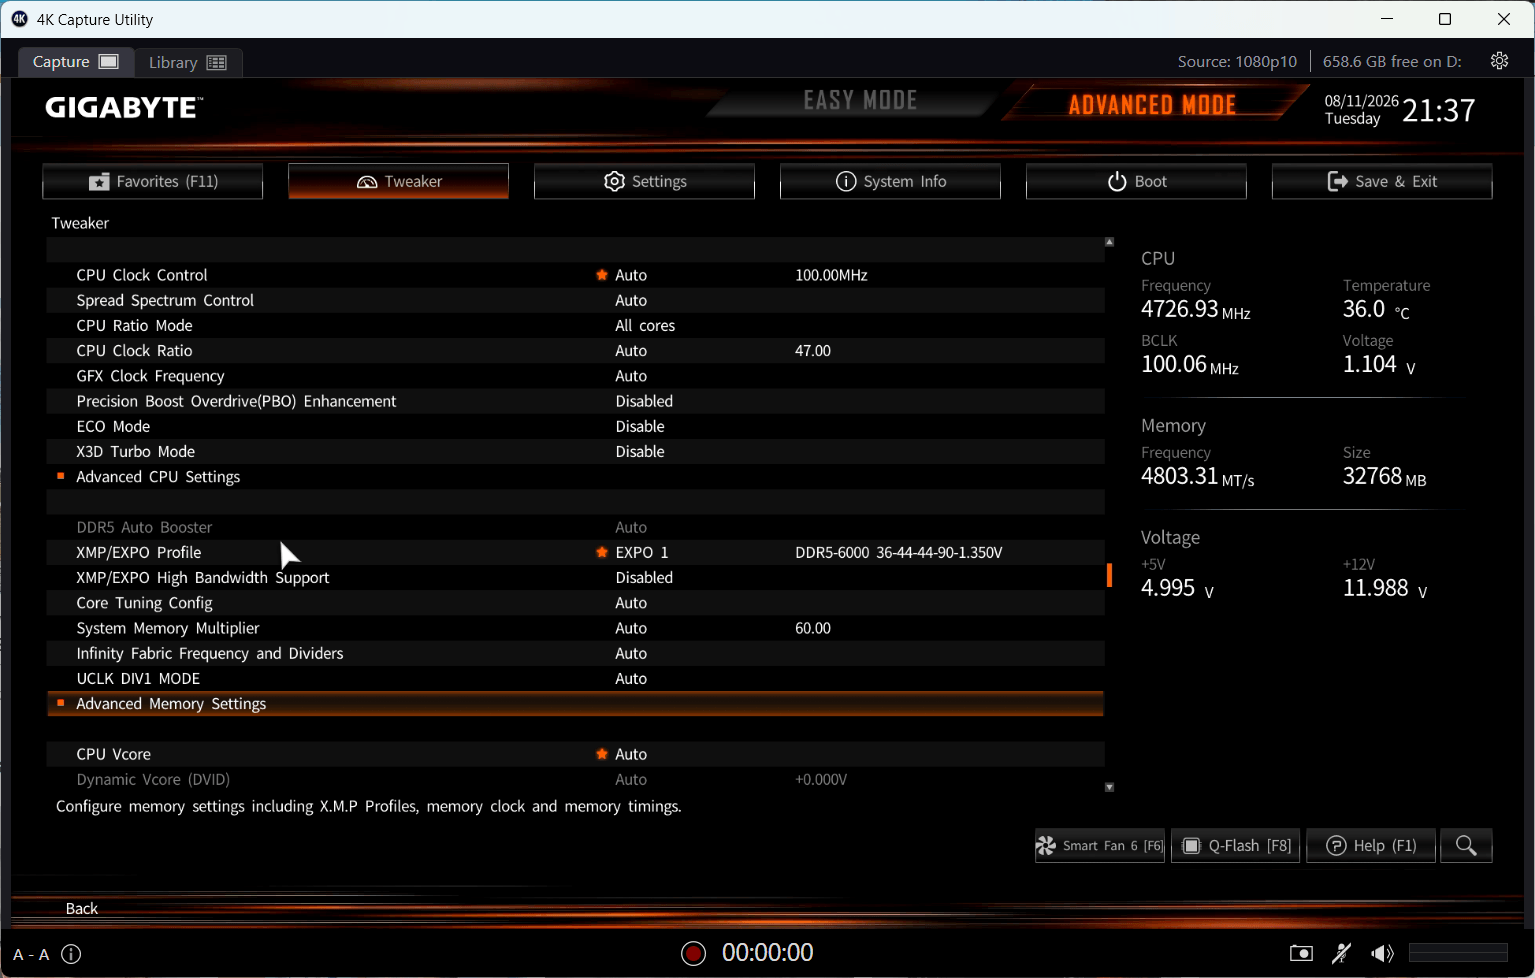Click the orange scrollbar thumb

[x=1109, y=575]
